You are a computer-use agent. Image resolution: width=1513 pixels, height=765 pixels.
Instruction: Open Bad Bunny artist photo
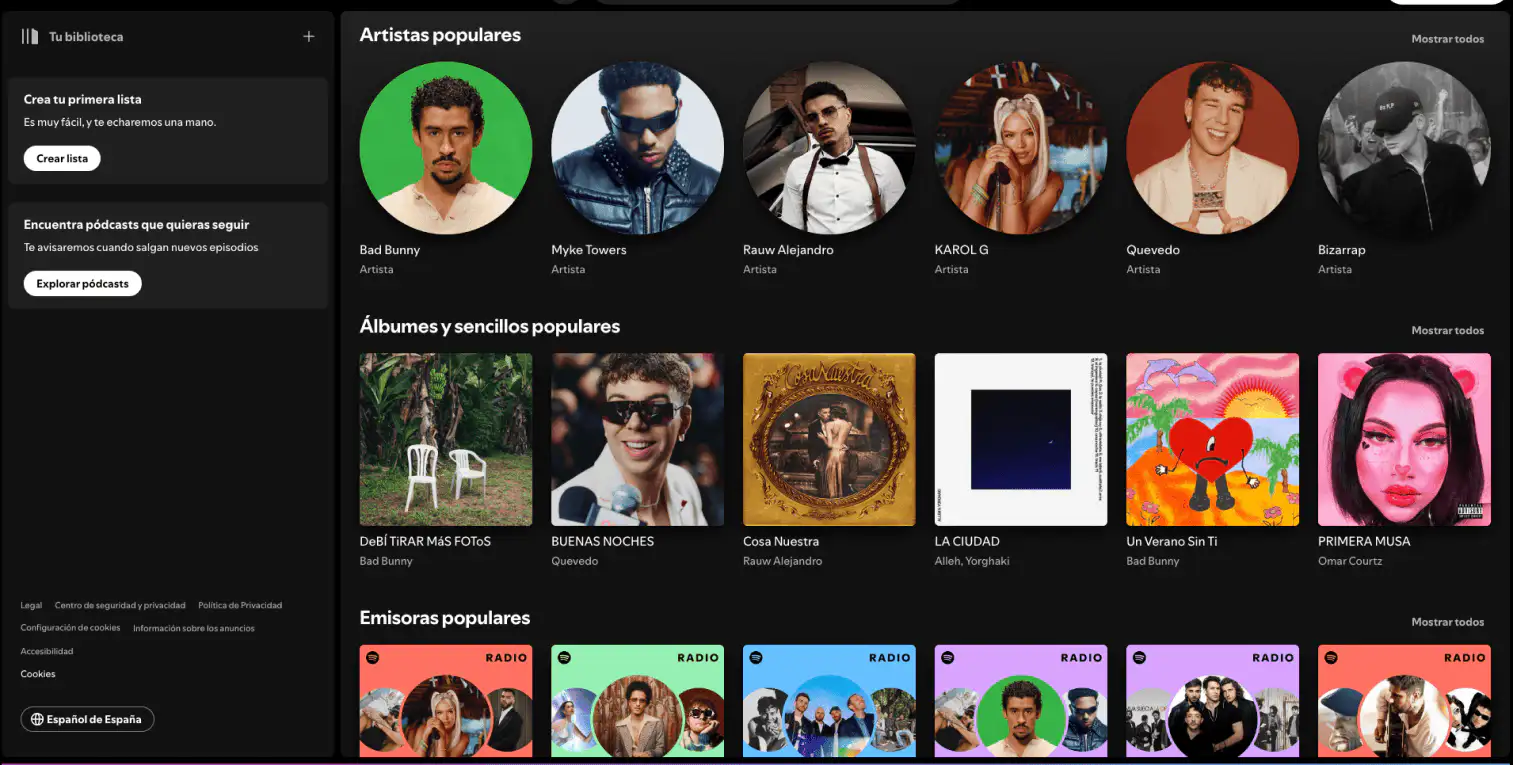(446, 148)
